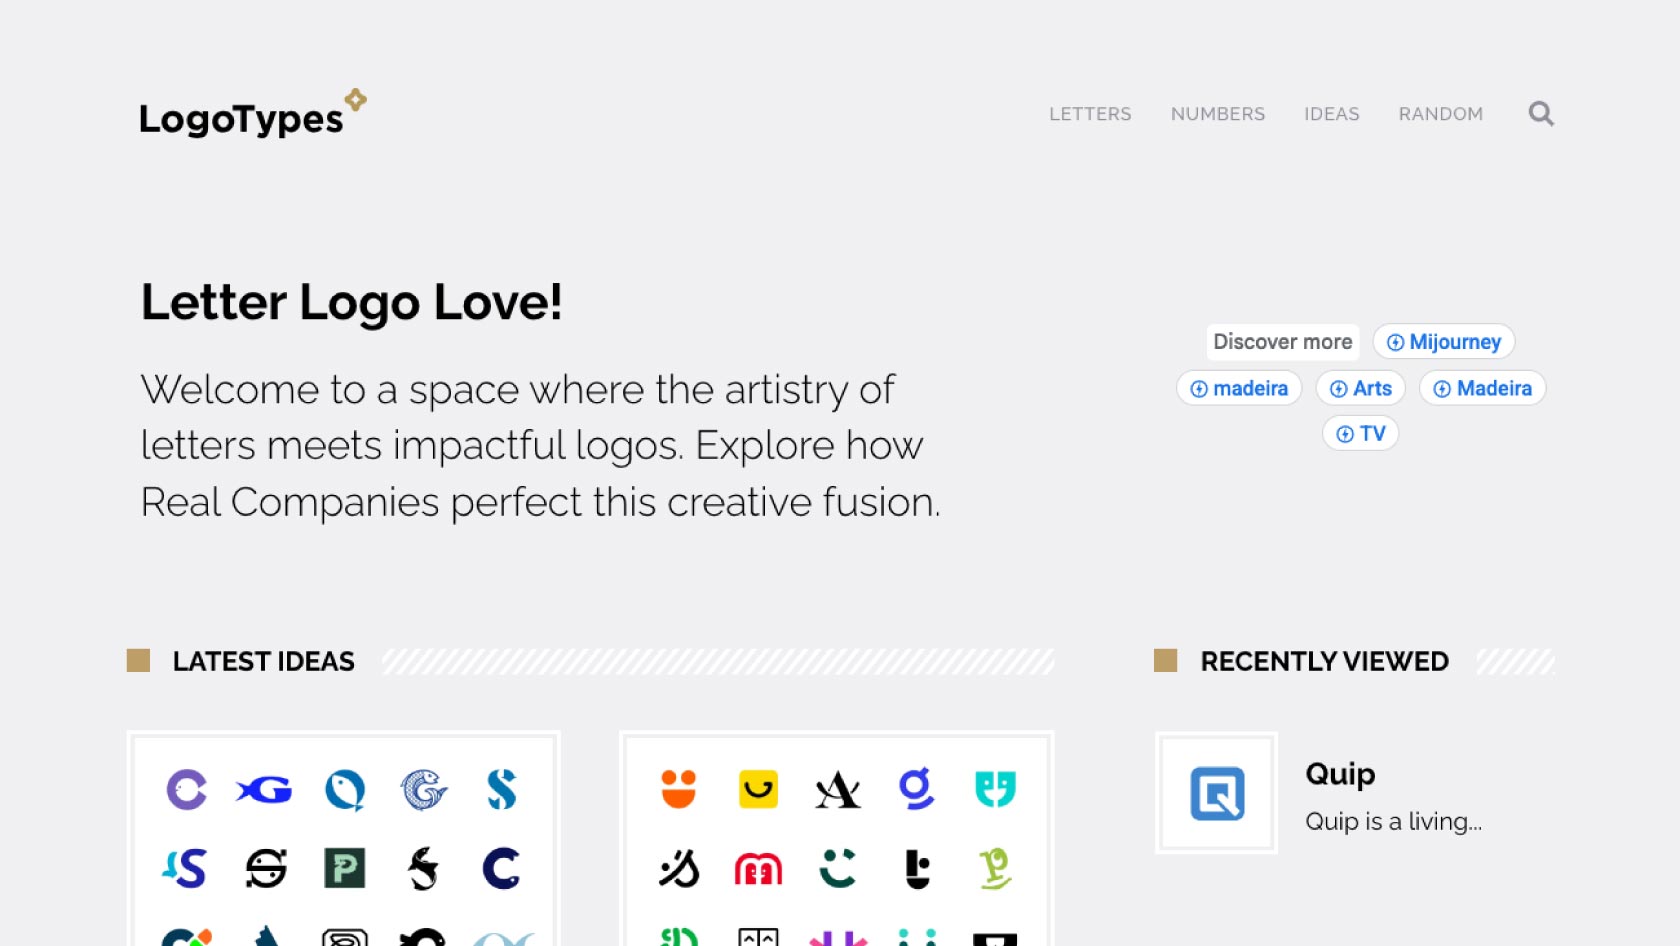This screenshot has width=1680, height=946.
Task: Select the Arts tag link
Action: tap(1360, 388)
